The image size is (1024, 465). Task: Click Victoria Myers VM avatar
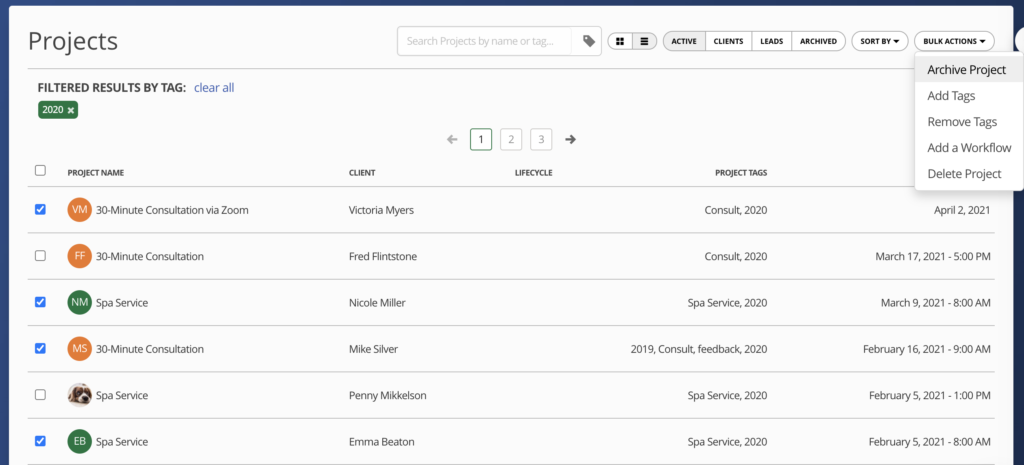click(79, 210)
